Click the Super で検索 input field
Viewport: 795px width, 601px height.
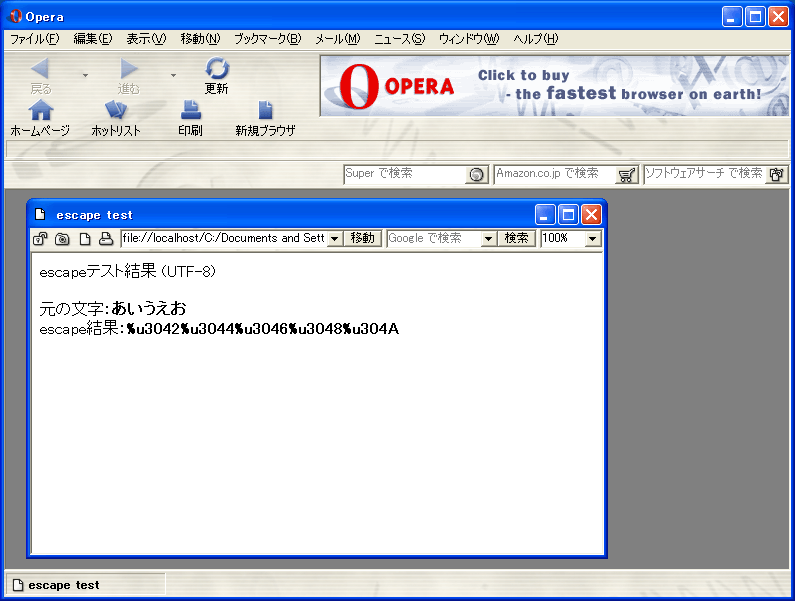pyautogui.click(x=405, y=174)
